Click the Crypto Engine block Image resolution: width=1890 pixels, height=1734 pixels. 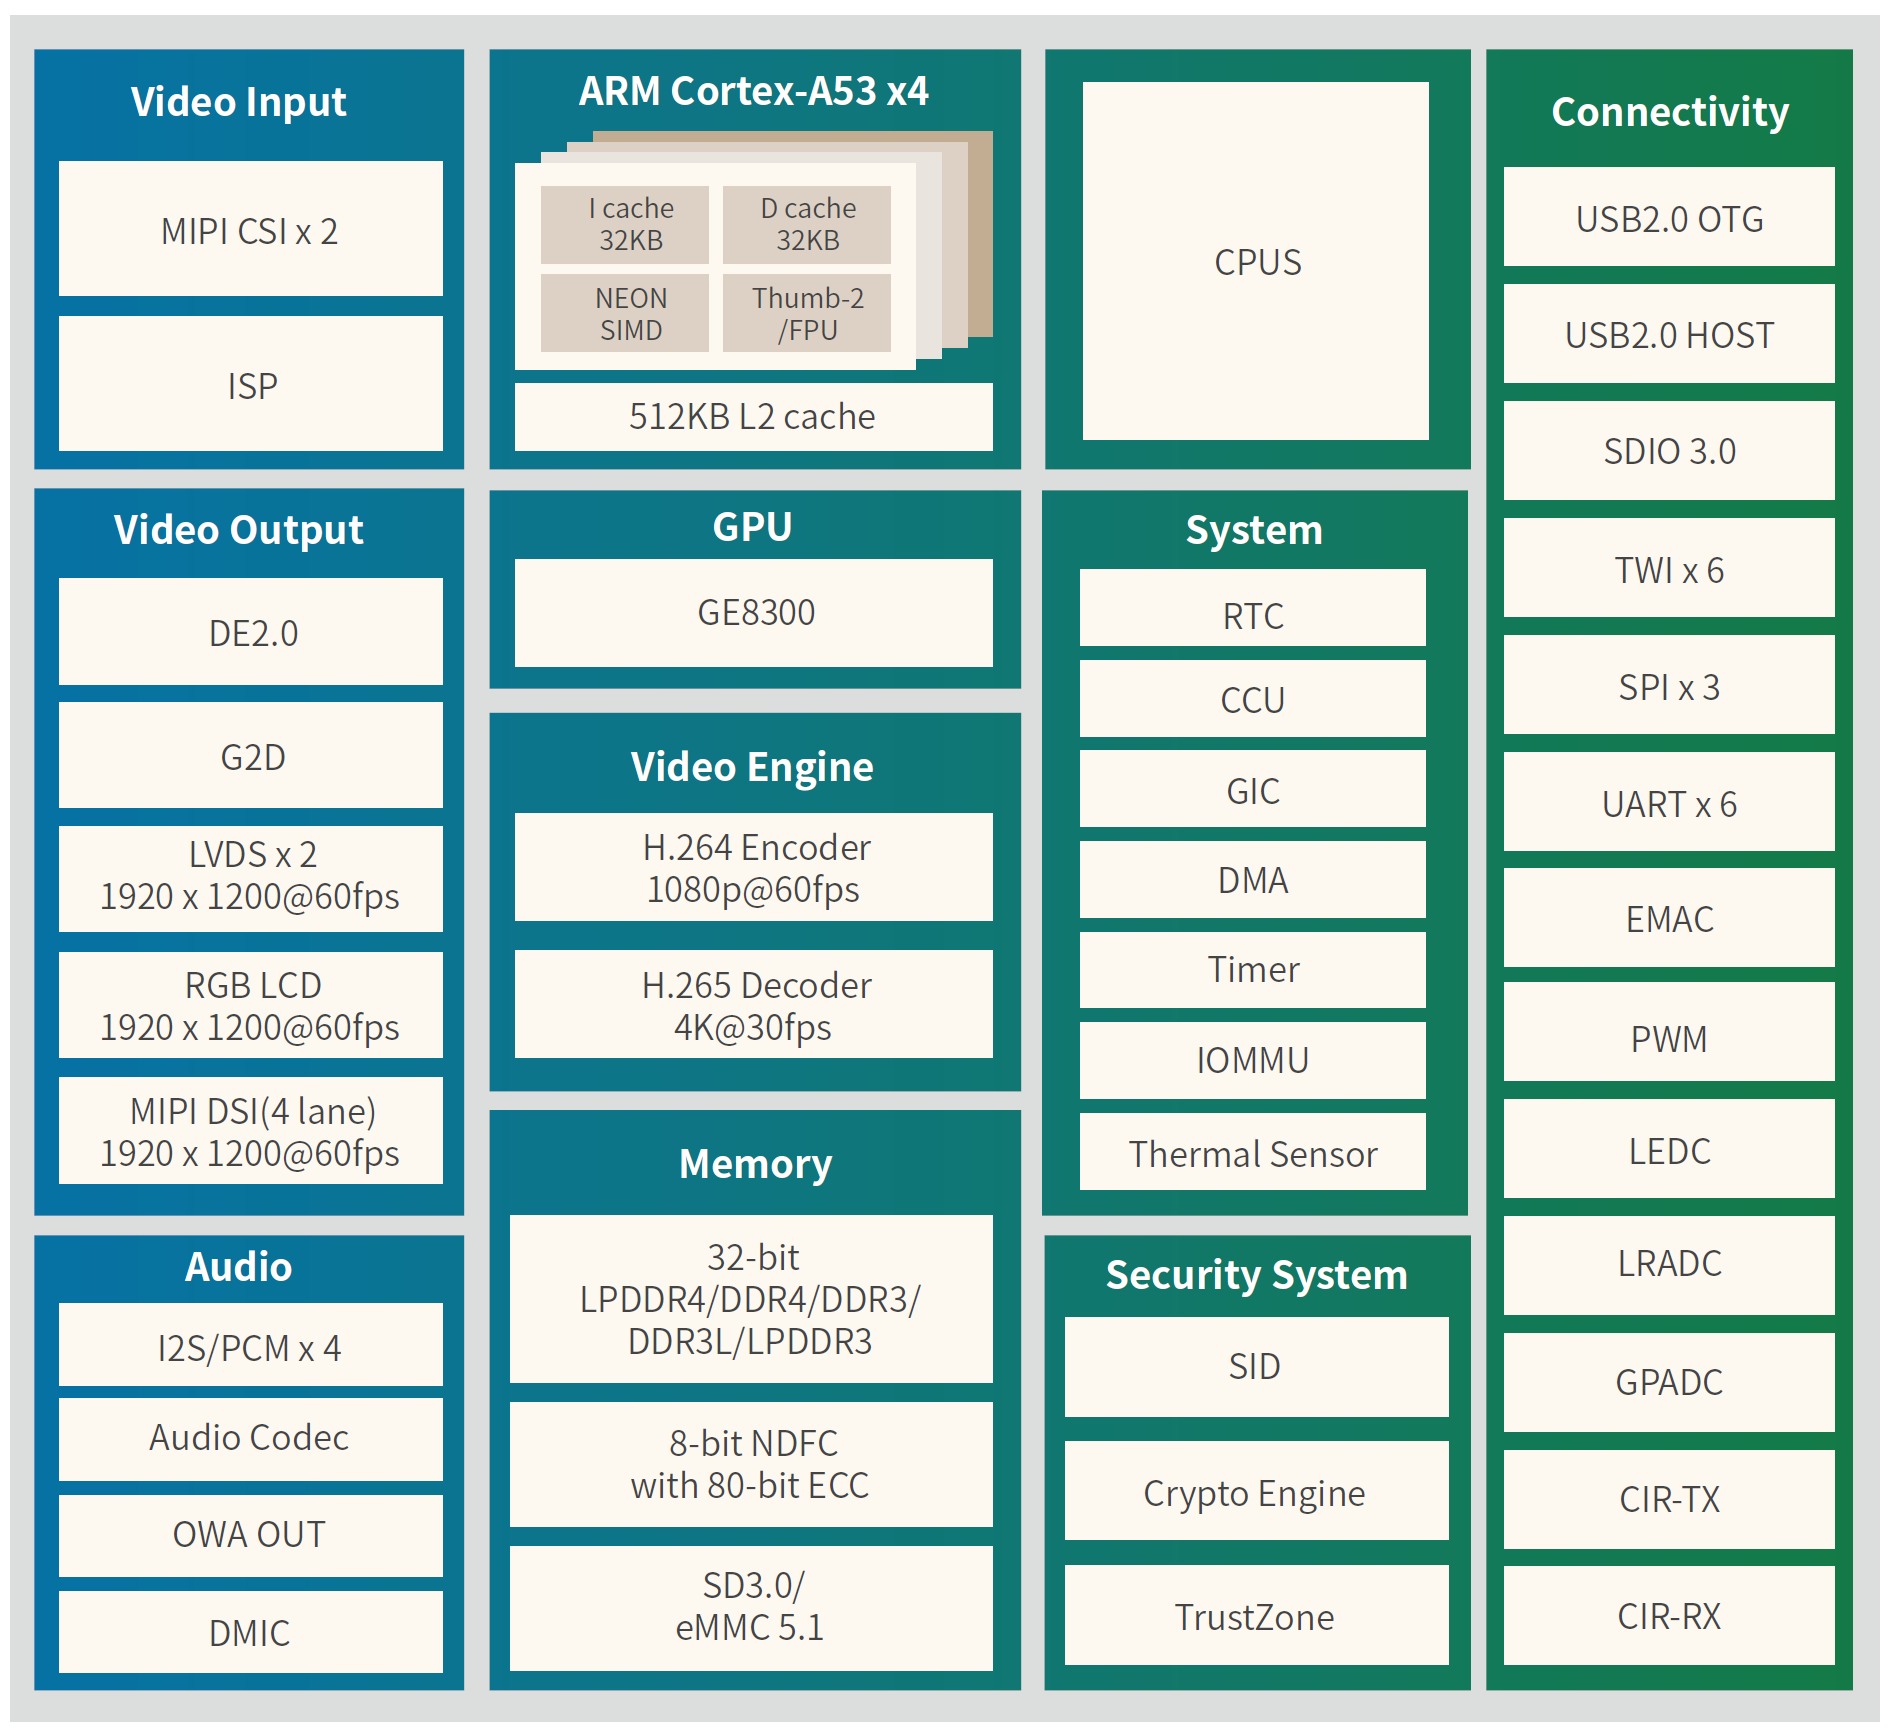1256,1491
